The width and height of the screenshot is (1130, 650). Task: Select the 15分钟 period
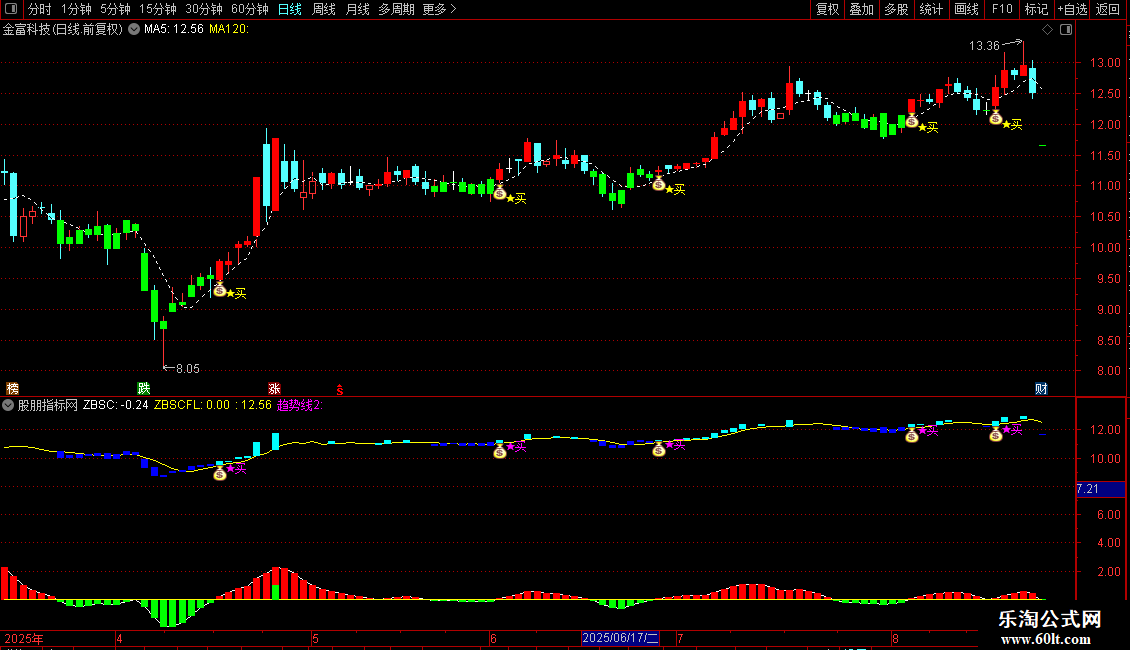[158, 9]
